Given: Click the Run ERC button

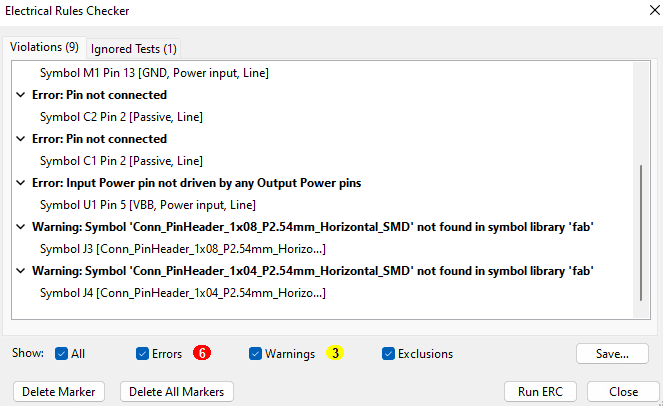Looking at the screenshot, I should pyautogui.click(x=540, y=392).
